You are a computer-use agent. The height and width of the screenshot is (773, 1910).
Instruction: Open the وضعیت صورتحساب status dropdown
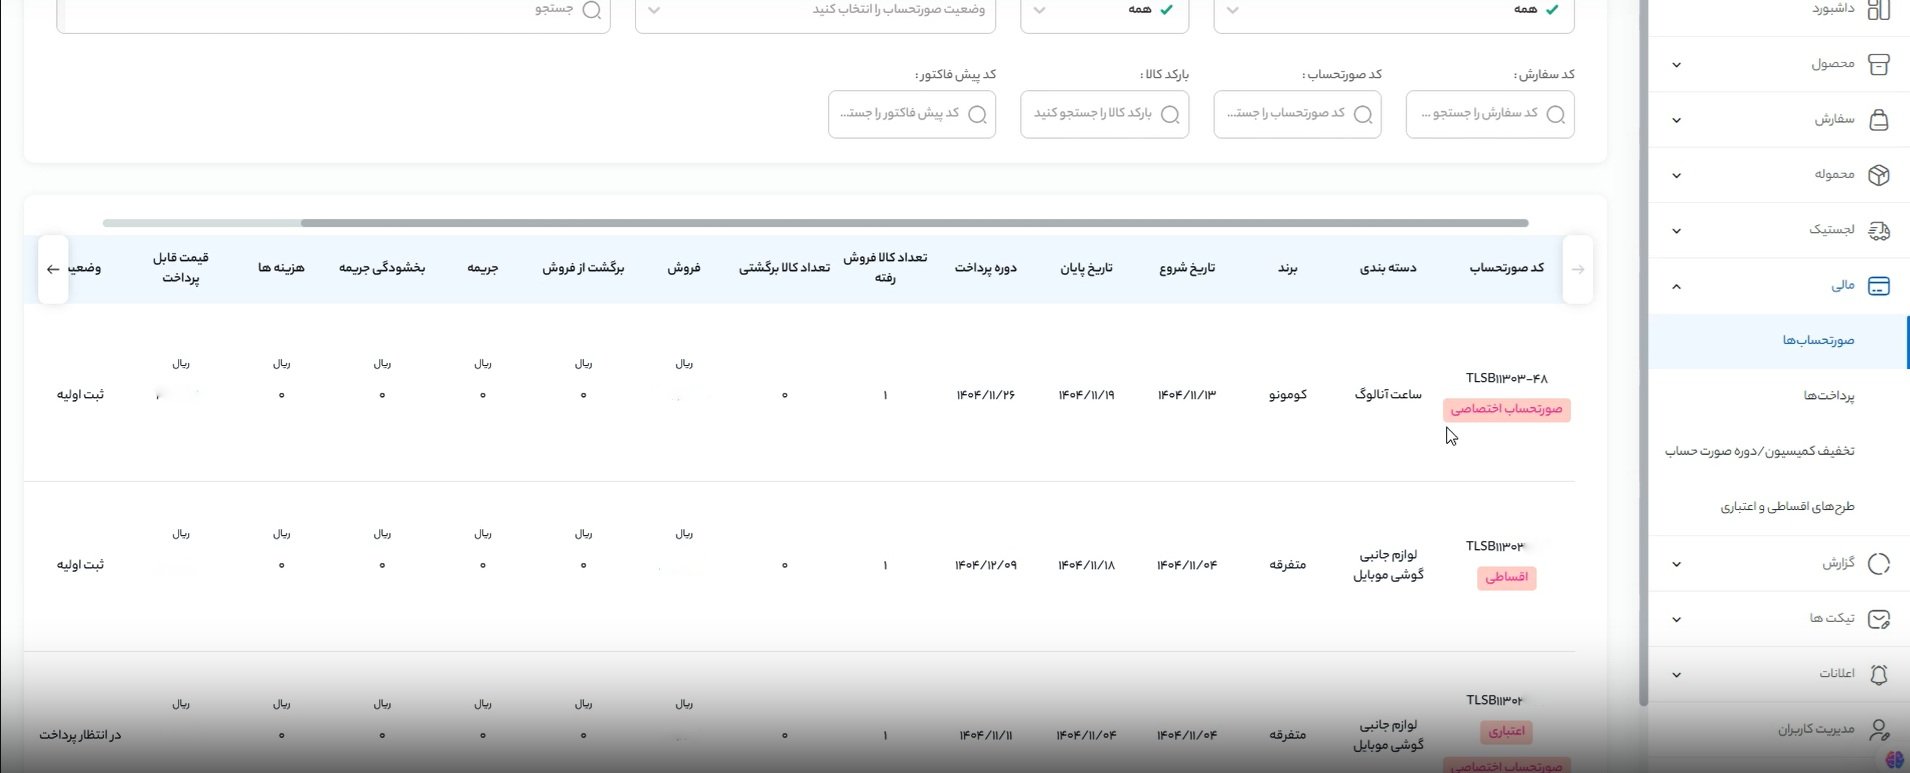[x=816, y=10]
